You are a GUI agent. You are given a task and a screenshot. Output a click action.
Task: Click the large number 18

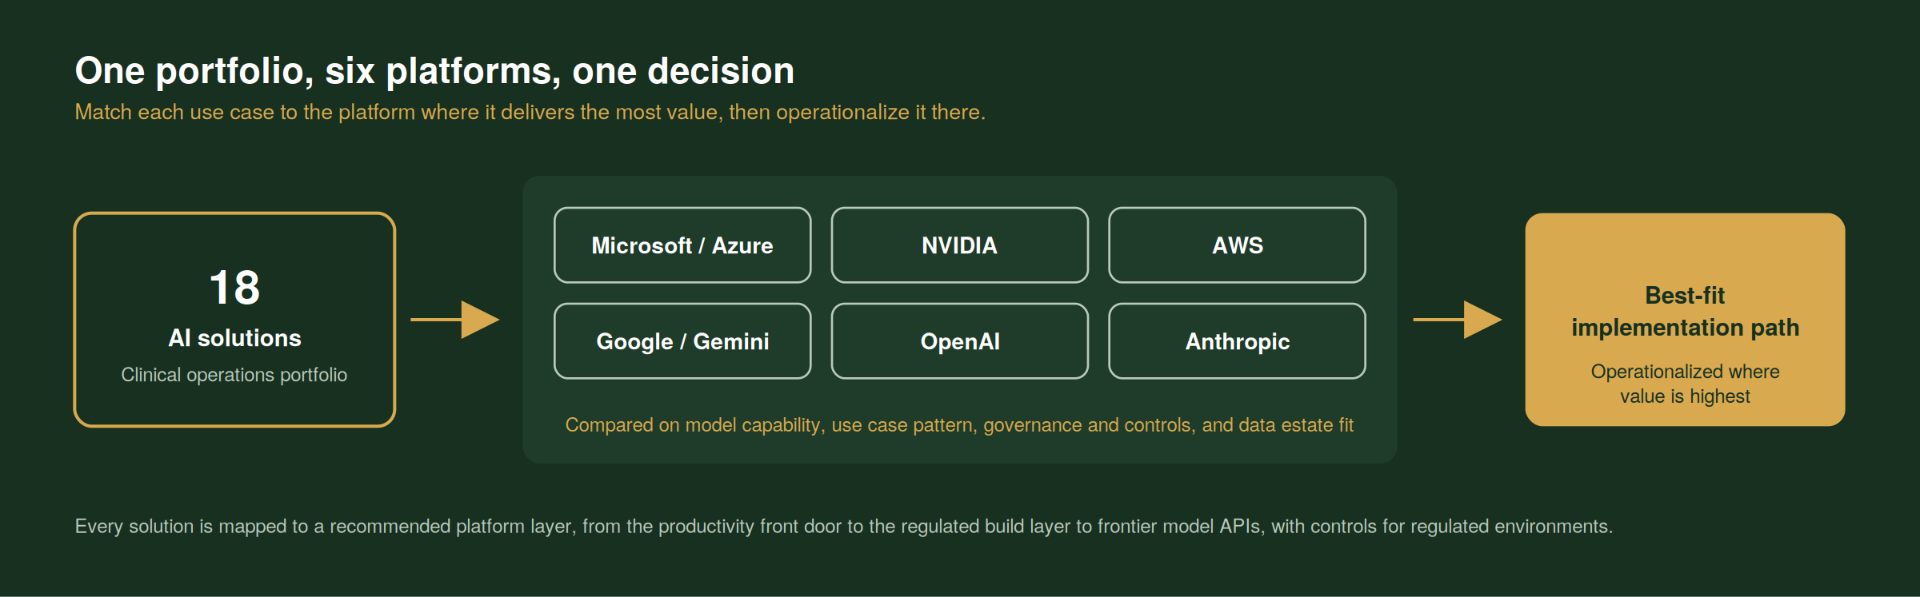(235, 288)
